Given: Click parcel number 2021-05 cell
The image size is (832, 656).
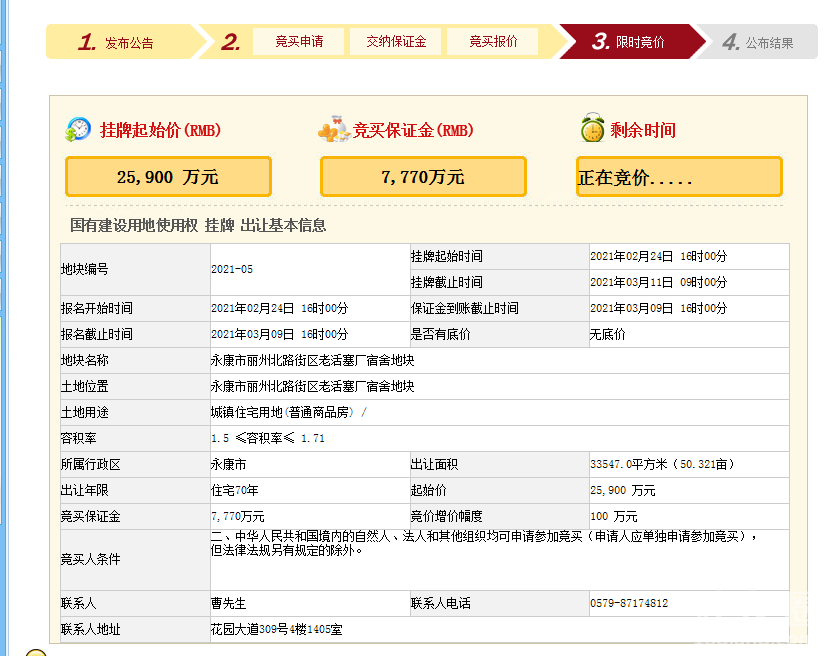Looking at the screenshot, I should (x=232, y=270).
